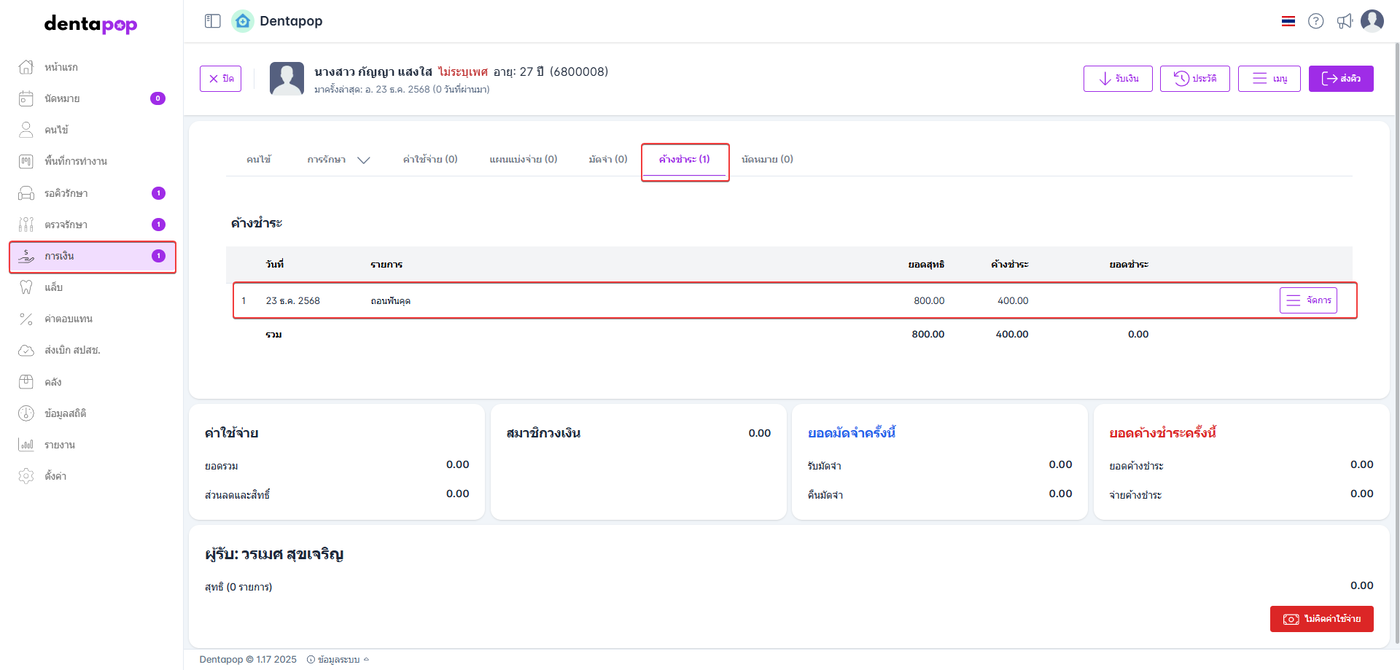Click the 23 ธ.ค. 2568 date cell
Viewport: 1400px width, 670px height.
click(293, 301)
